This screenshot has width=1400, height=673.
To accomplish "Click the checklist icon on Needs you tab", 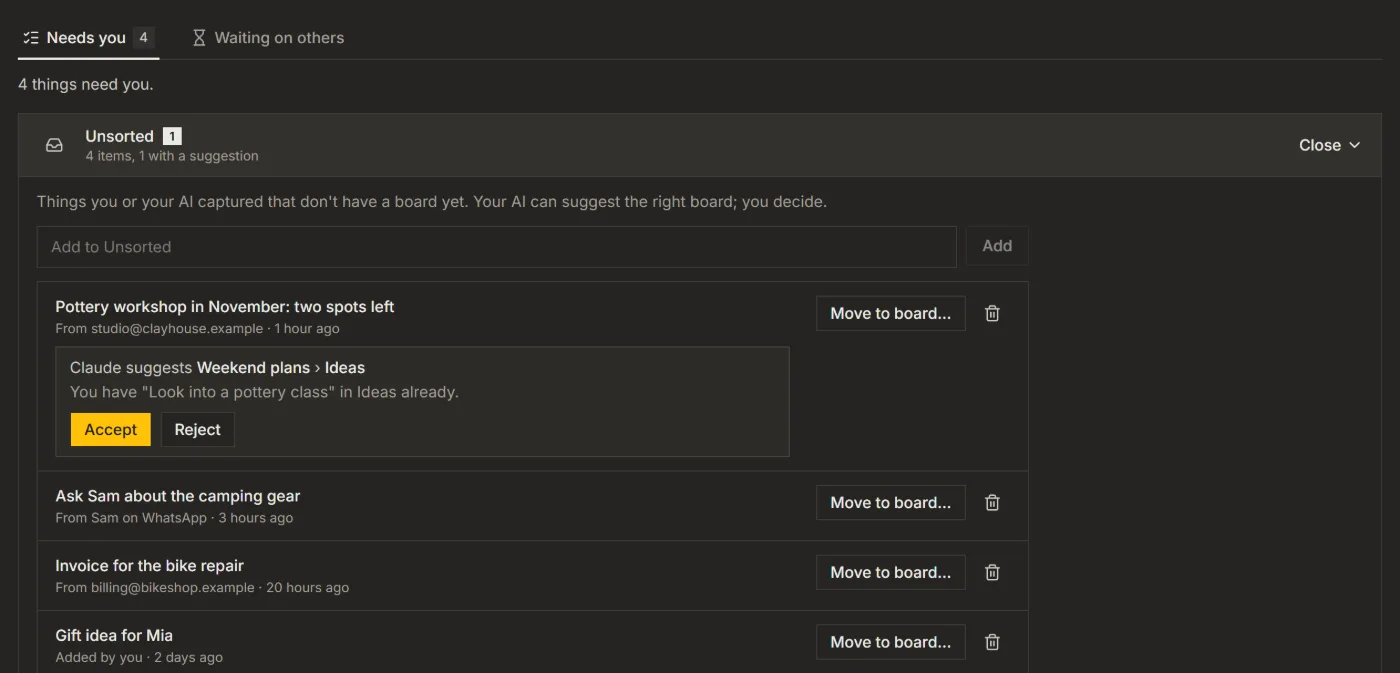I will click(31, 38).
